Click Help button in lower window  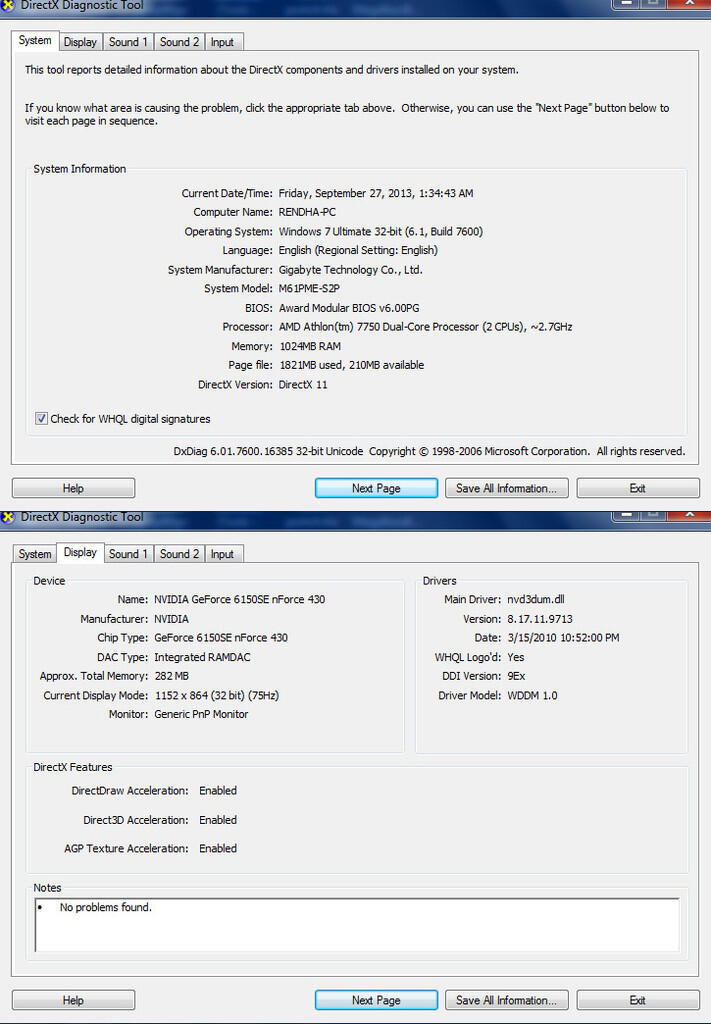tap(73, 1000)
